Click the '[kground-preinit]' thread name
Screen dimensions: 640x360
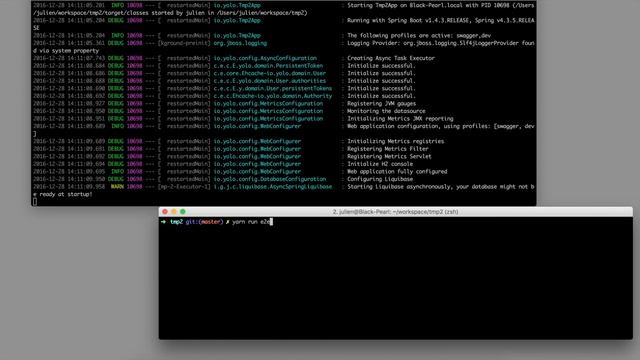(184, 43)
